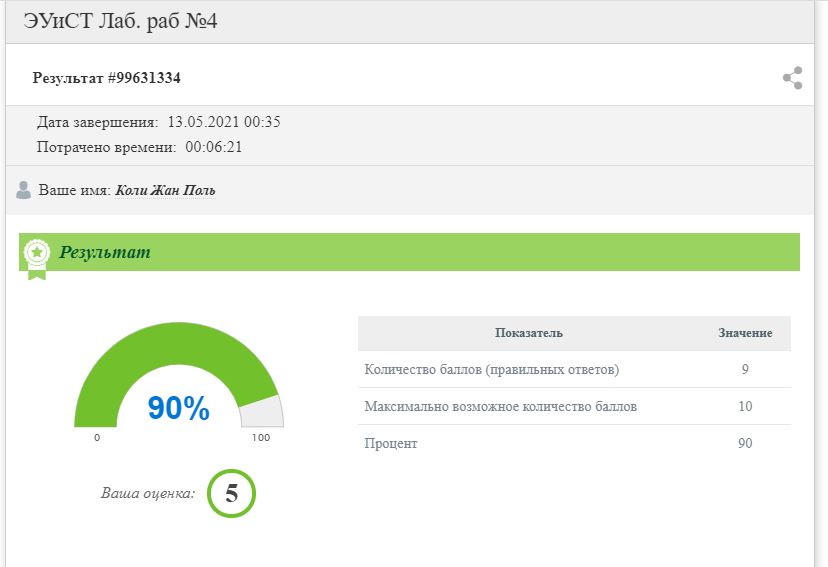Click the user avatar icon

click(23, 190)
